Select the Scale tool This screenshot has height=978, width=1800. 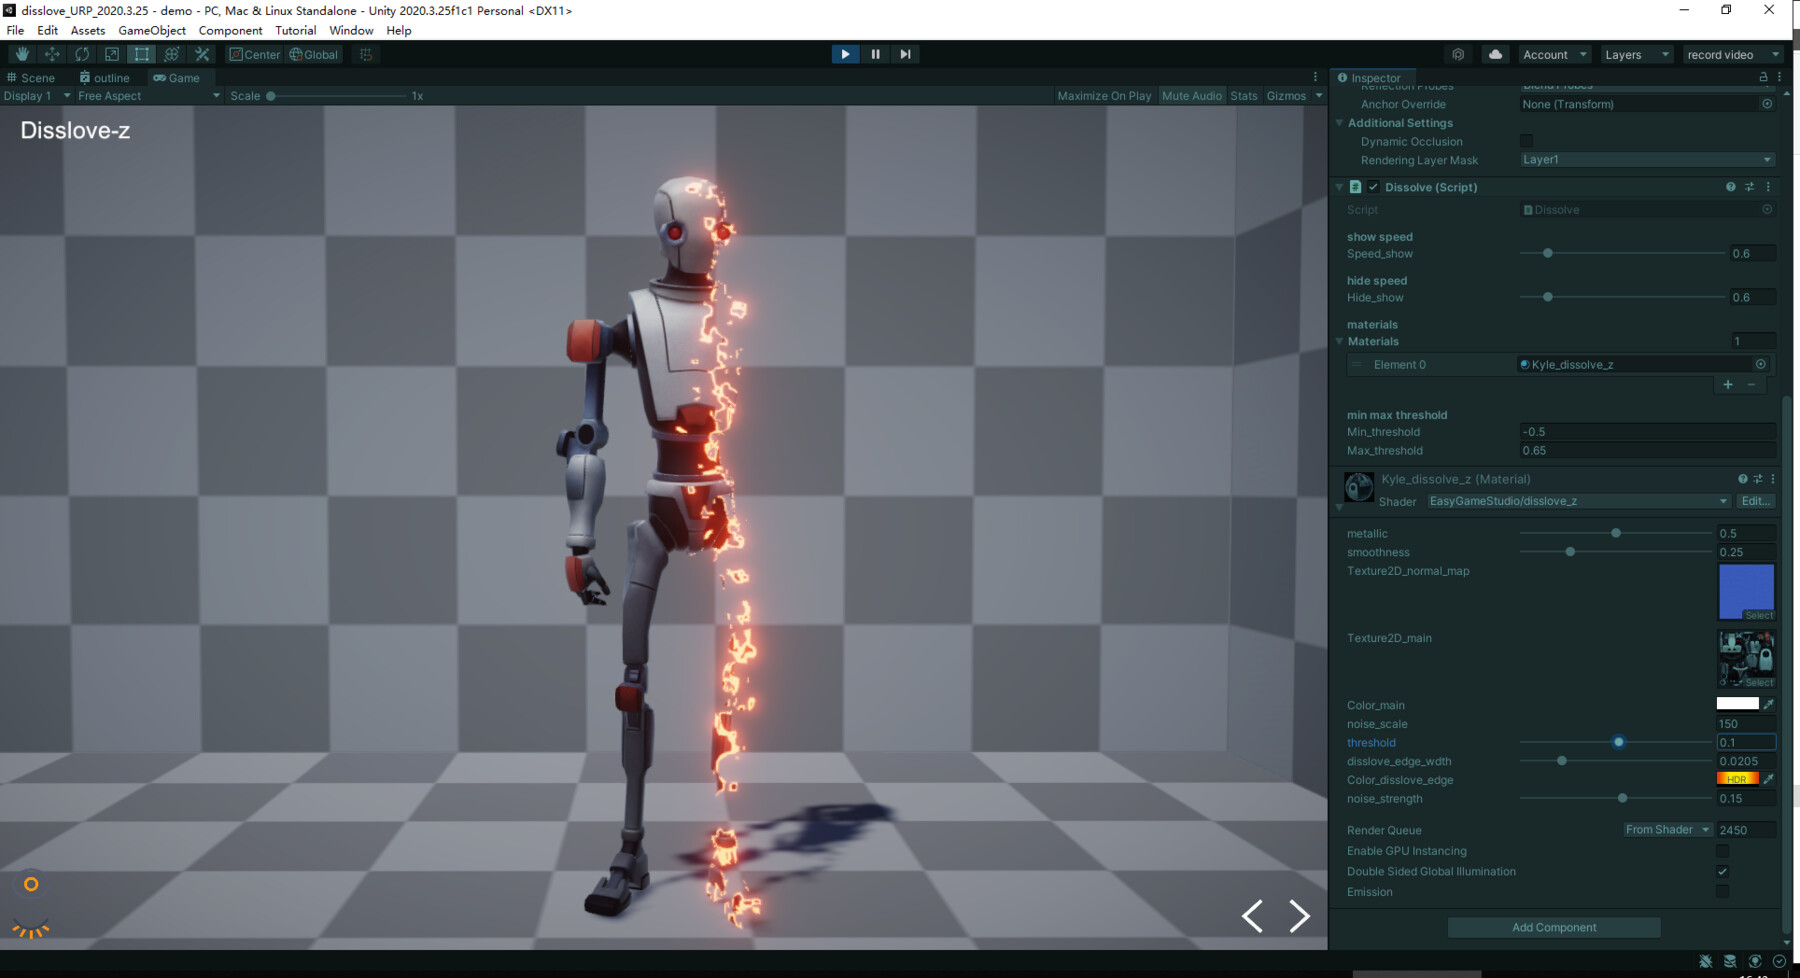[x=112, y=54]
